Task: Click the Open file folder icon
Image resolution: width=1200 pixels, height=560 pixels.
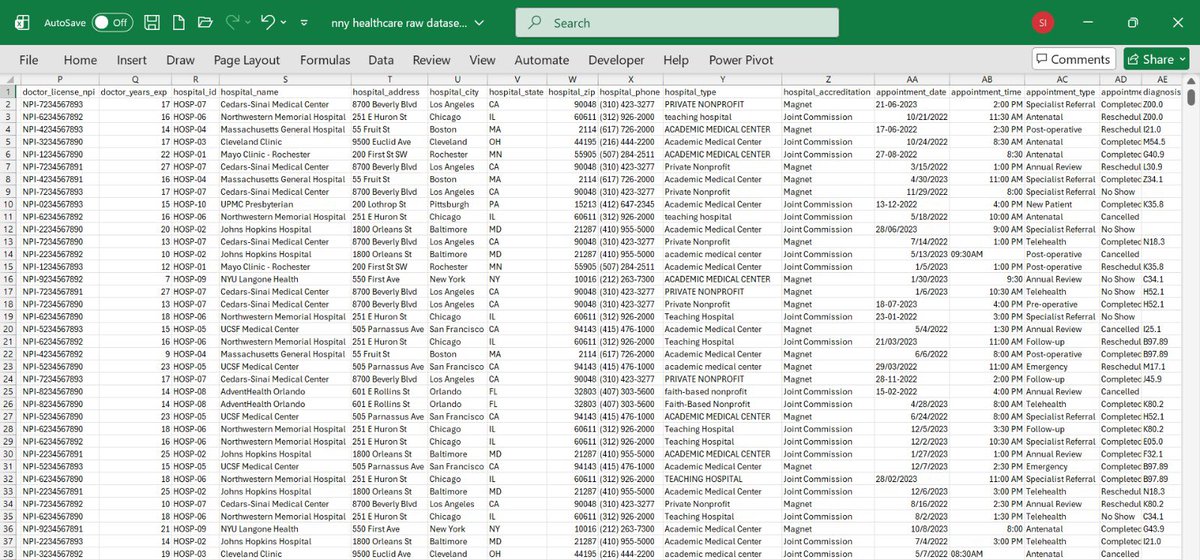Action: tap(205, 22)
